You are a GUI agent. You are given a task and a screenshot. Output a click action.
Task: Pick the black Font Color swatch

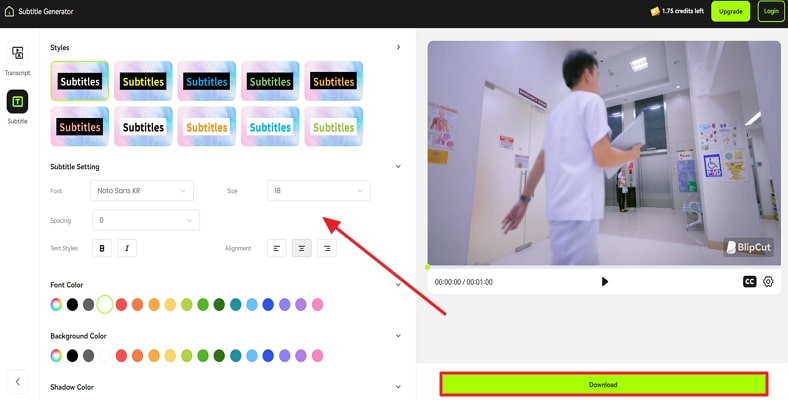[72, 304]
